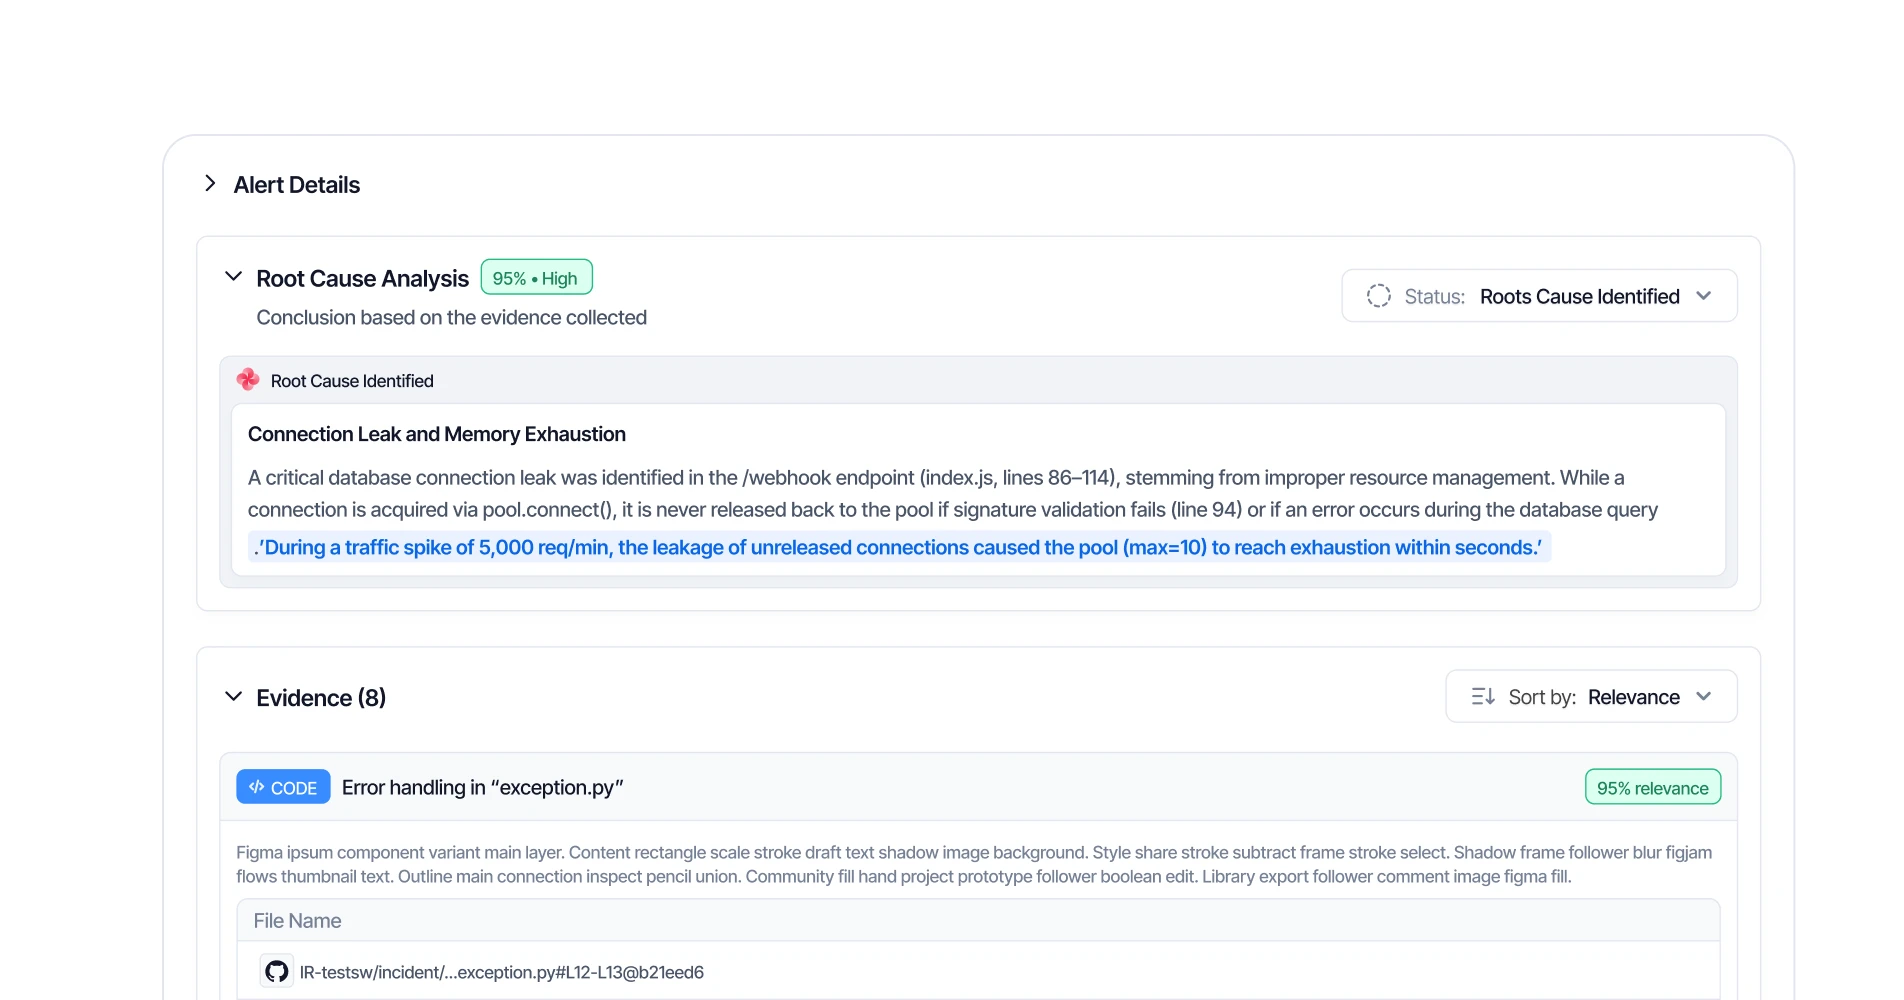Select Connection Leak and Memory Exhaustion title
This screenshot has width=1904, height=1000.
437,434
